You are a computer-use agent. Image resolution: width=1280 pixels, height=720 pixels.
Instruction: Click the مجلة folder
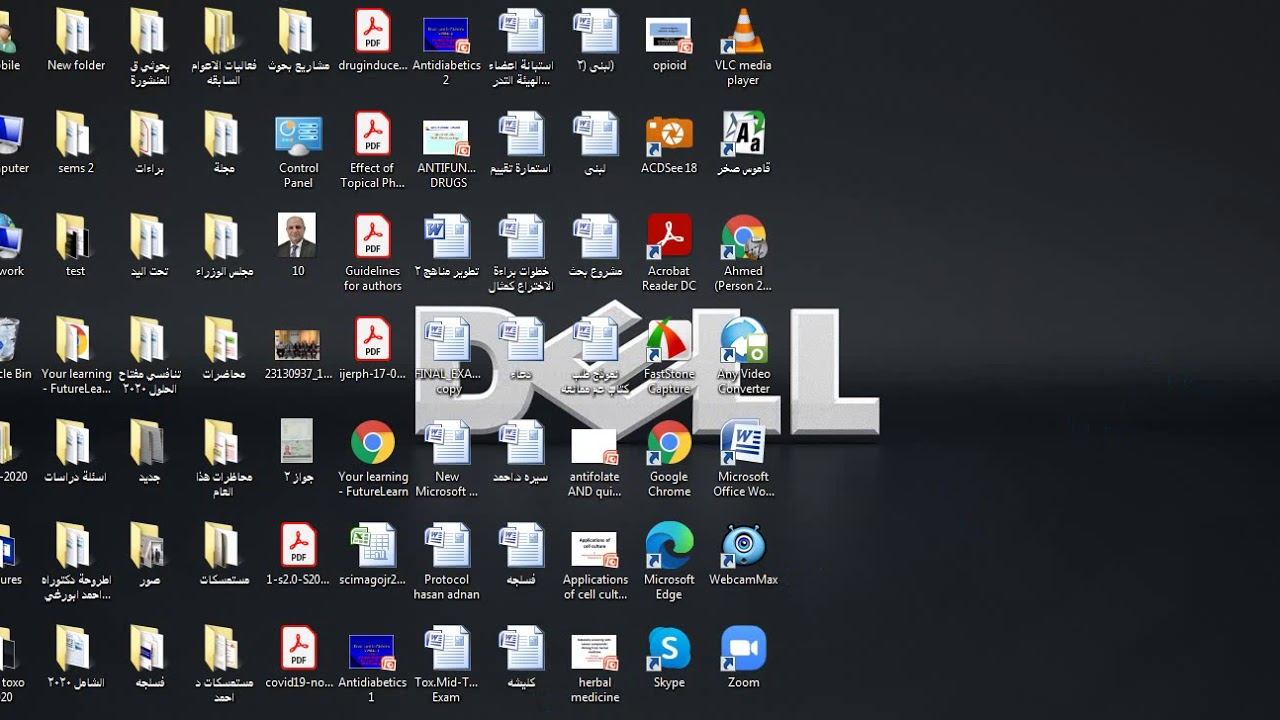(x=224, y=143)
